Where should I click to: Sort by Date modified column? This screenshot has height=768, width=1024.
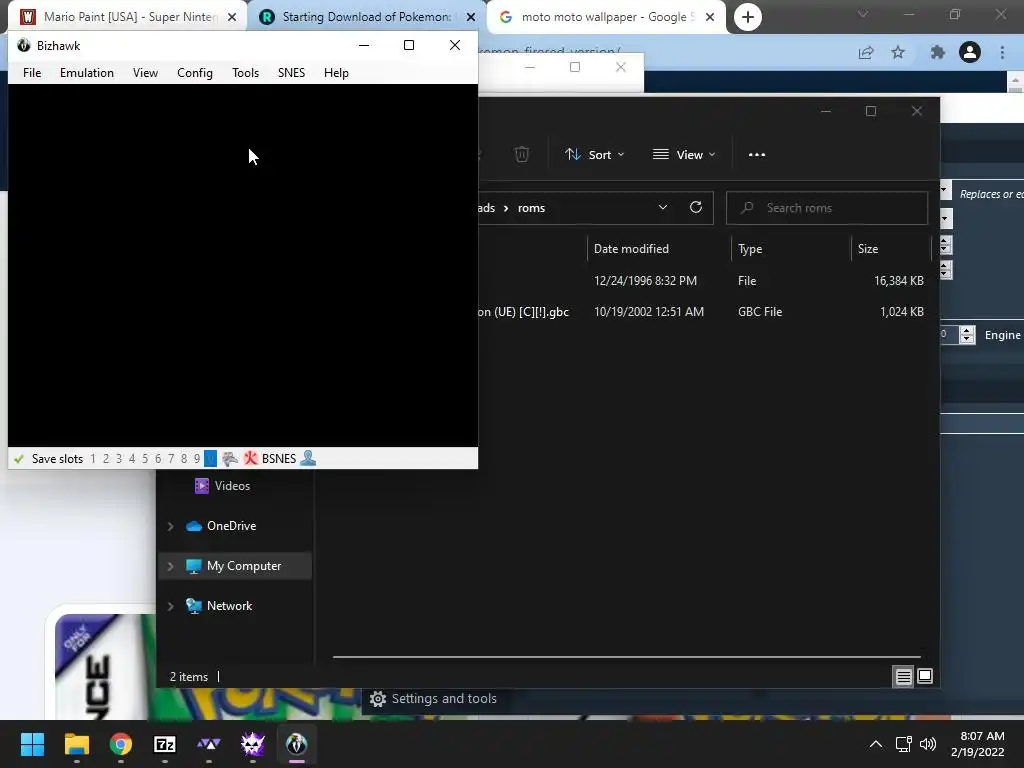click(631, 249)
